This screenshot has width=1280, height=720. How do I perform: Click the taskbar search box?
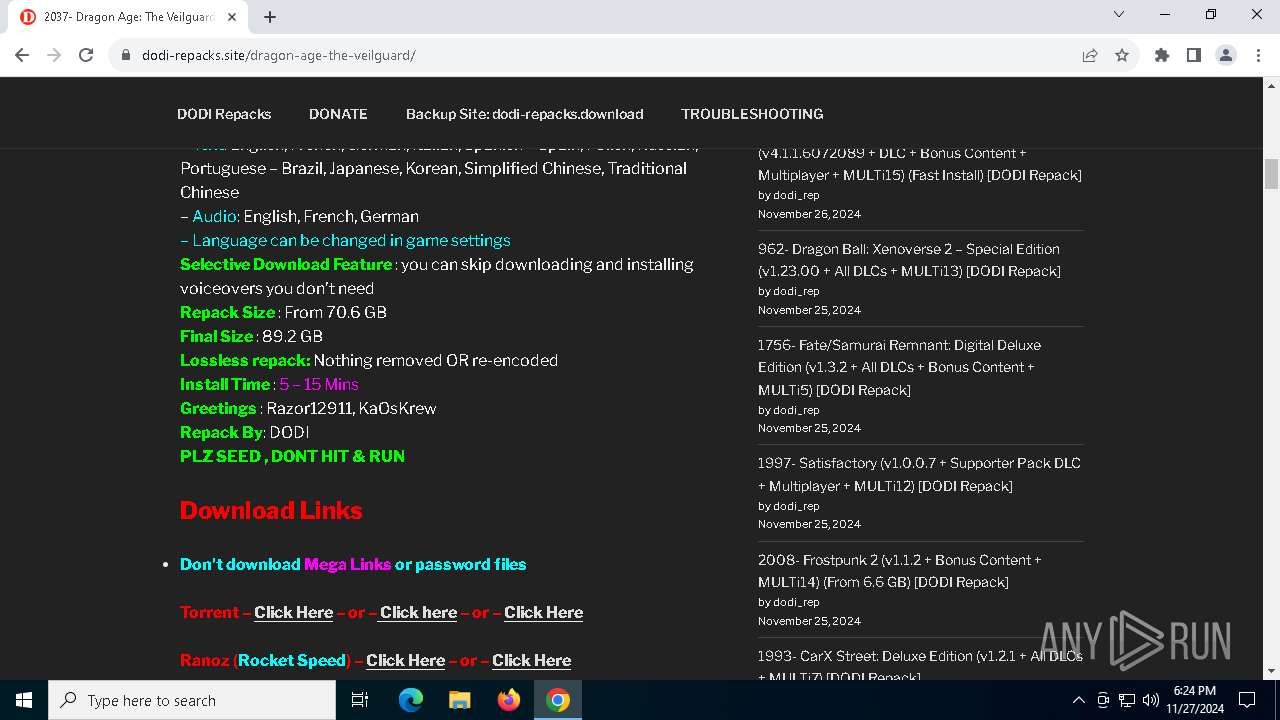coord(192,700)
